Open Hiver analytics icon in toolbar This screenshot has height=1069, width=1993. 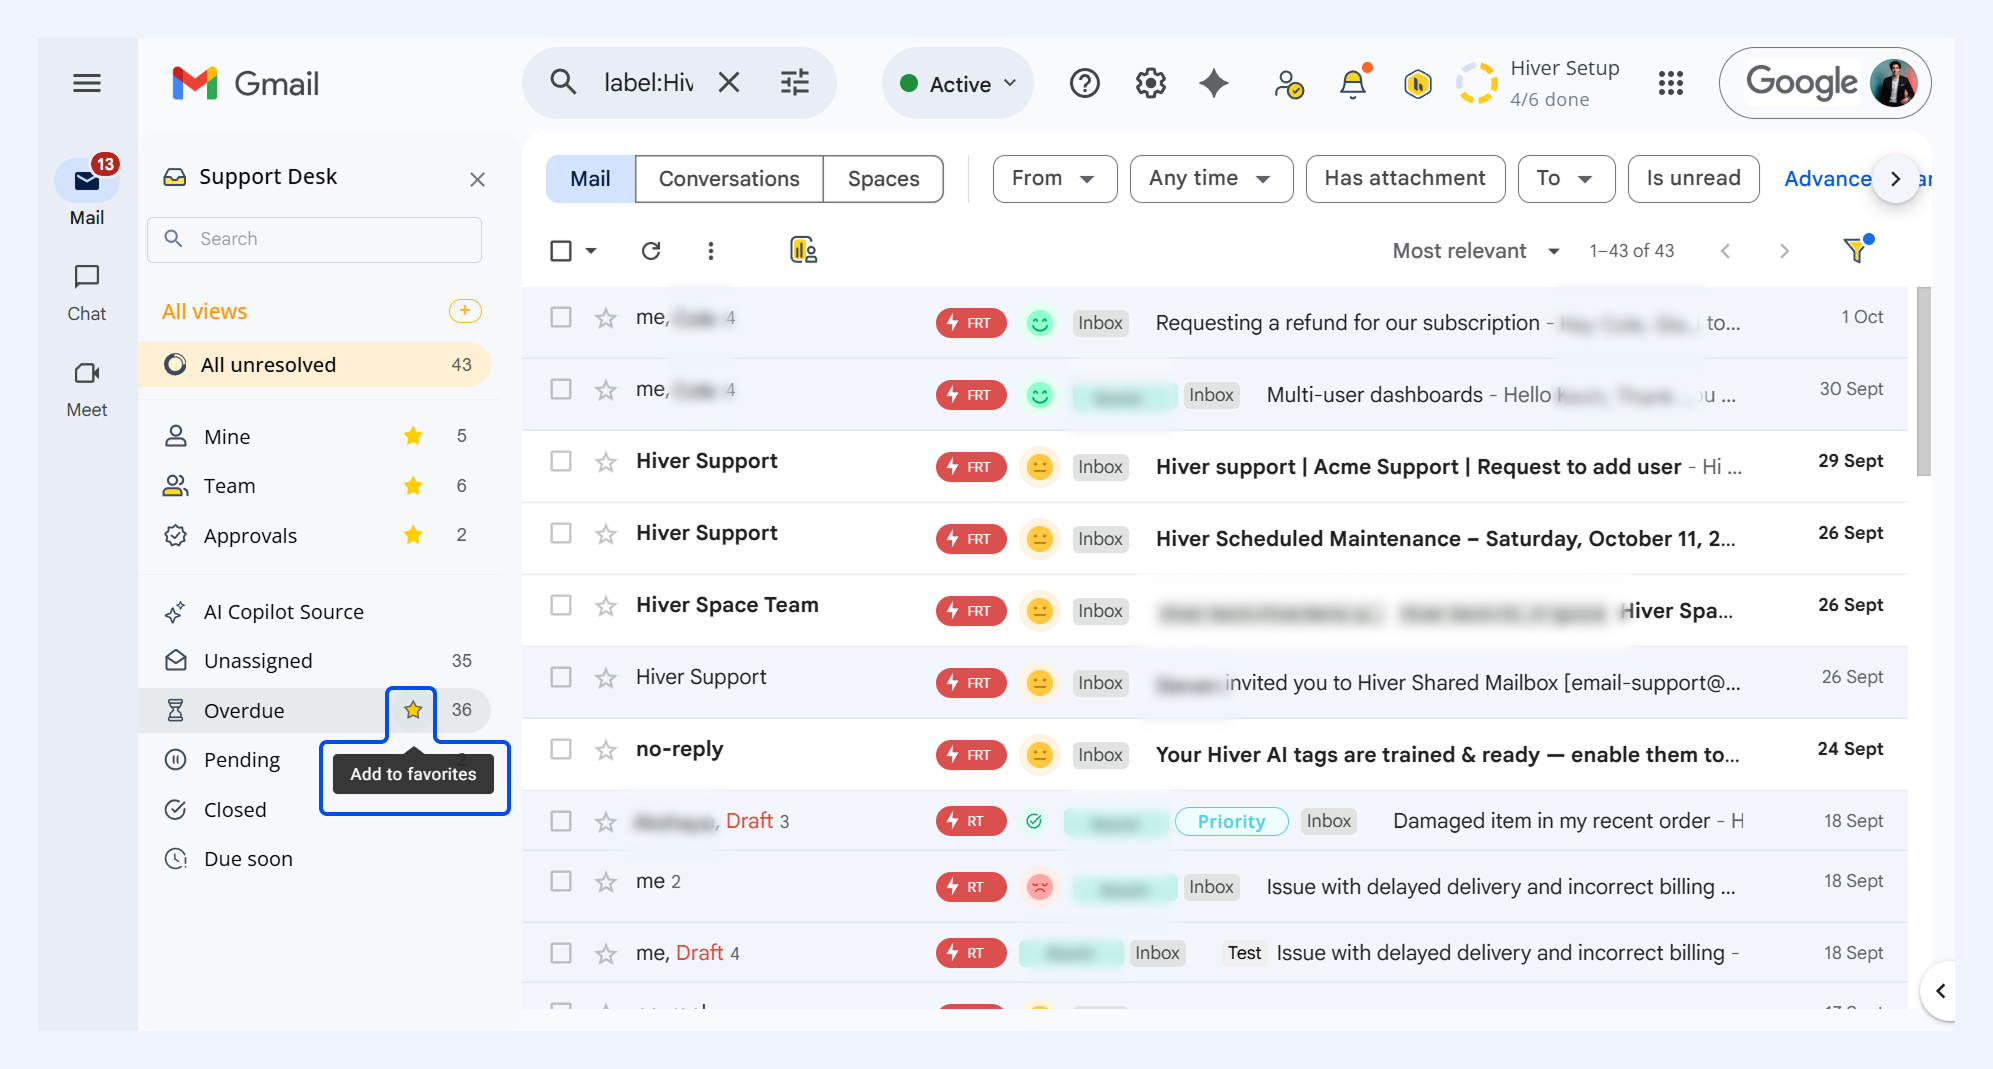click(803, 250)
